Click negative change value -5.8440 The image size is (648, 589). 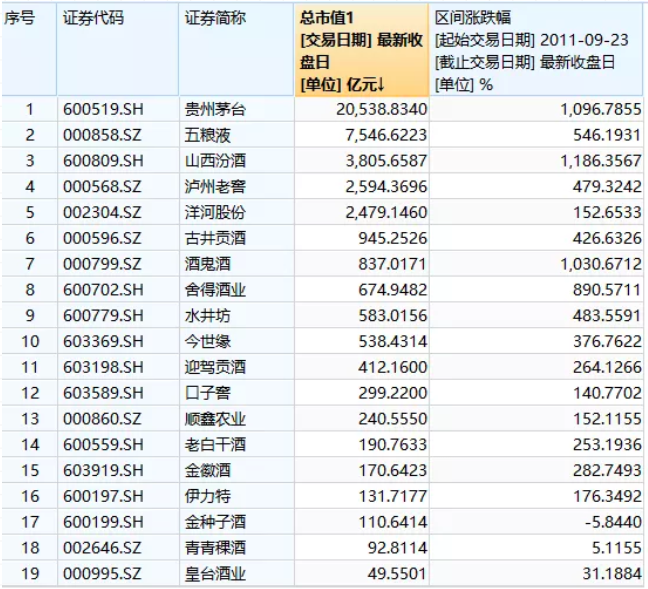tap(613, 522)
